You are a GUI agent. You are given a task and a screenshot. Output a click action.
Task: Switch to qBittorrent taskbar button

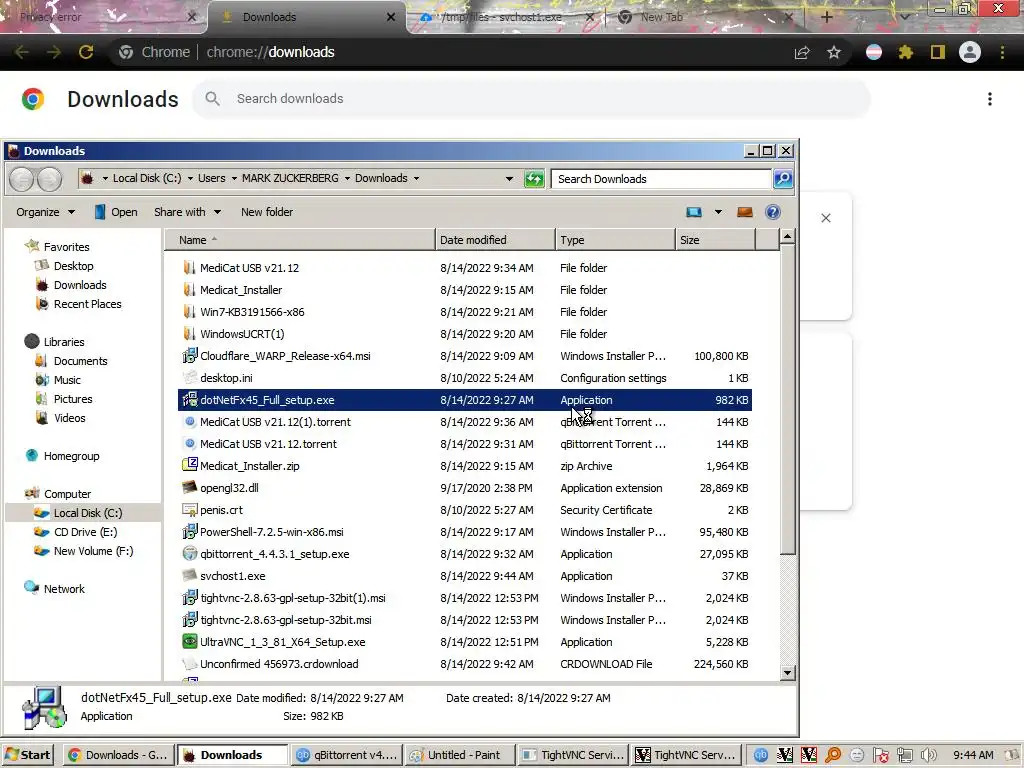click(x=346, y=755)
